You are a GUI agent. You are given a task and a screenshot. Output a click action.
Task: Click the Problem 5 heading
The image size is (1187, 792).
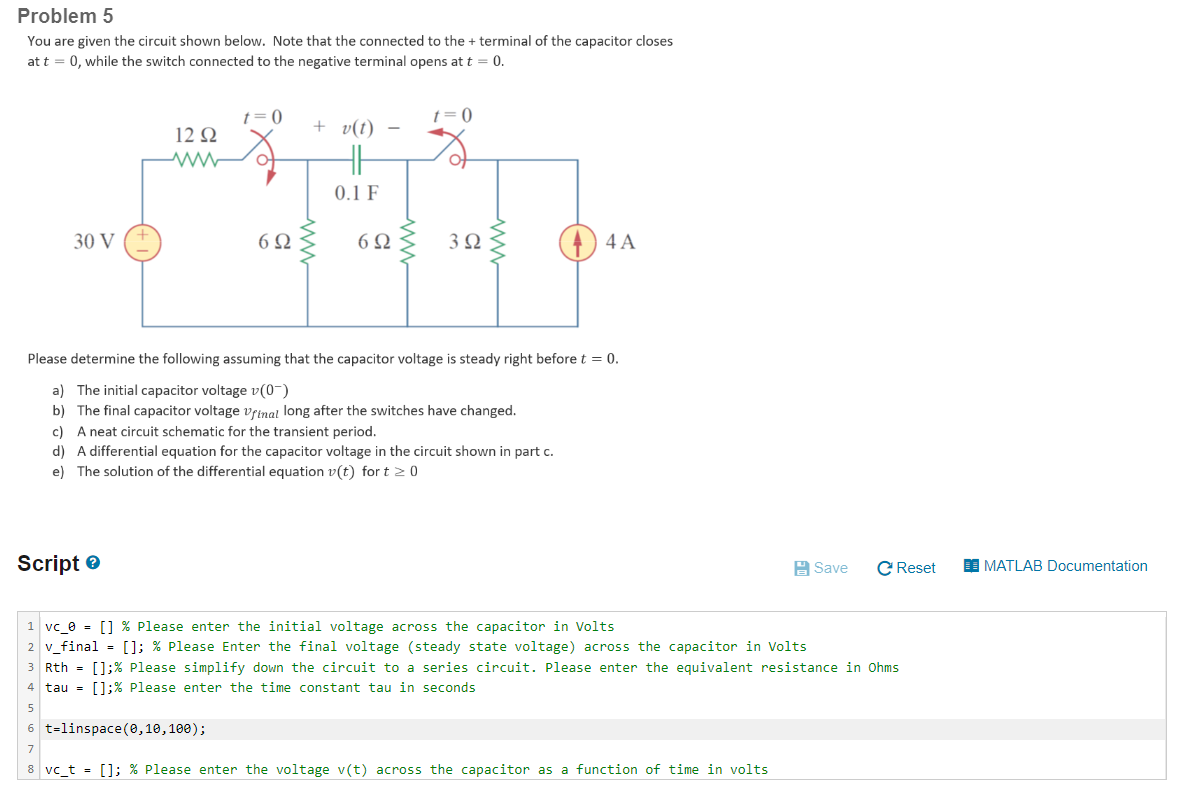click(x=65, y=16)
